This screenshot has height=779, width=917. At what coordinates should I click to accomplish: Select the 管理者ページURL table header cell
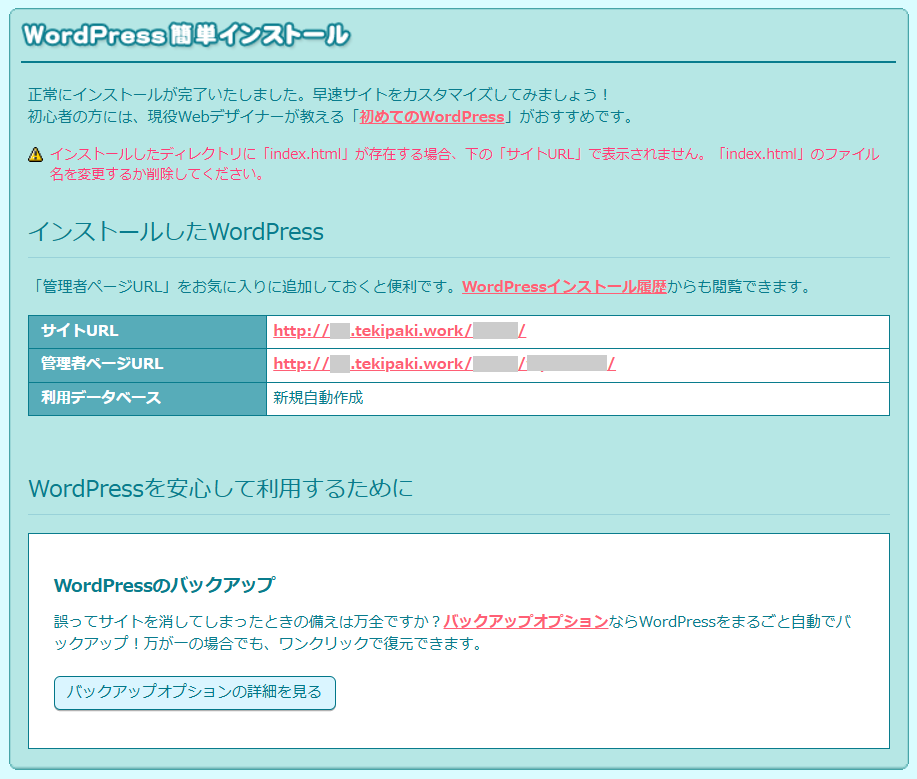(147, 364)
